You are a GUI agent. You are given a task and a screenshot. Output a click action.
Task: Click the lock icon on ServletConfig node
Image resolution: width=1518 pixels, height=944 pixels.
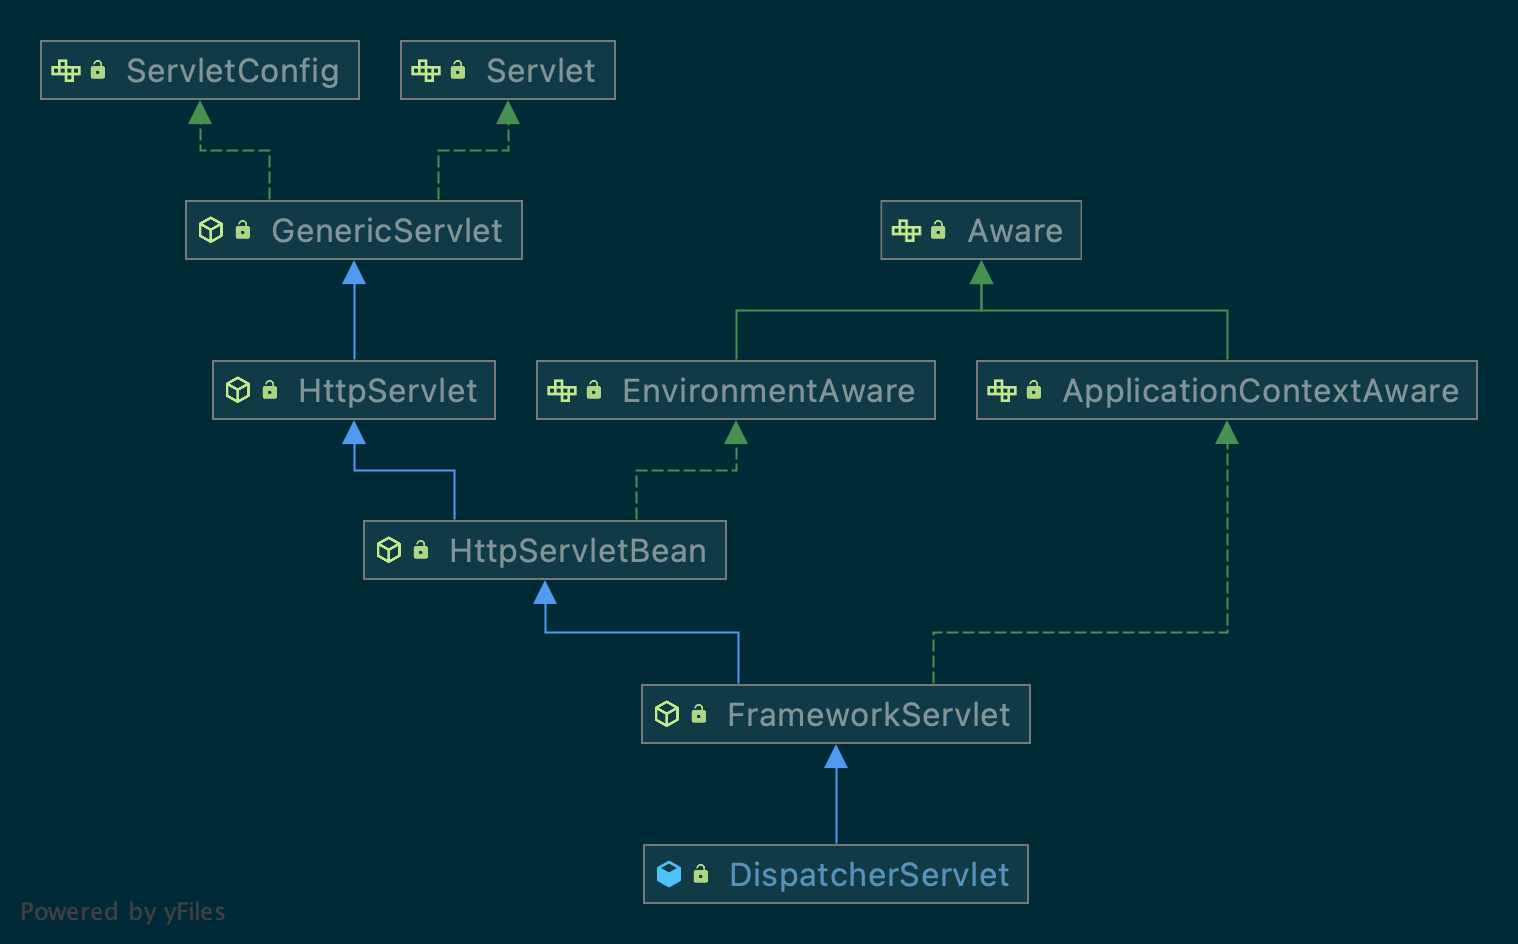[98, 69]
